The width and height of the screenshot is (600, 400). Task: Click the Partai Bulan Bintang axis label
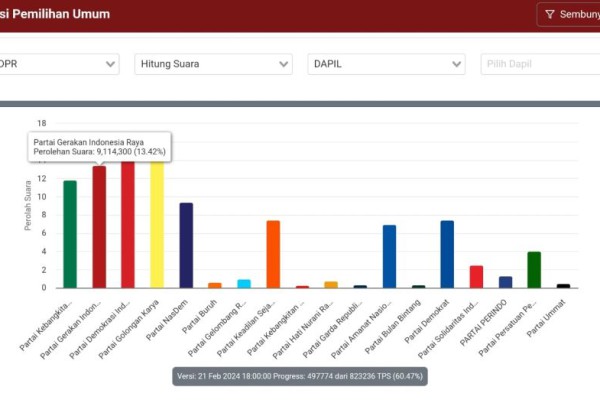(x=393, y=327)
